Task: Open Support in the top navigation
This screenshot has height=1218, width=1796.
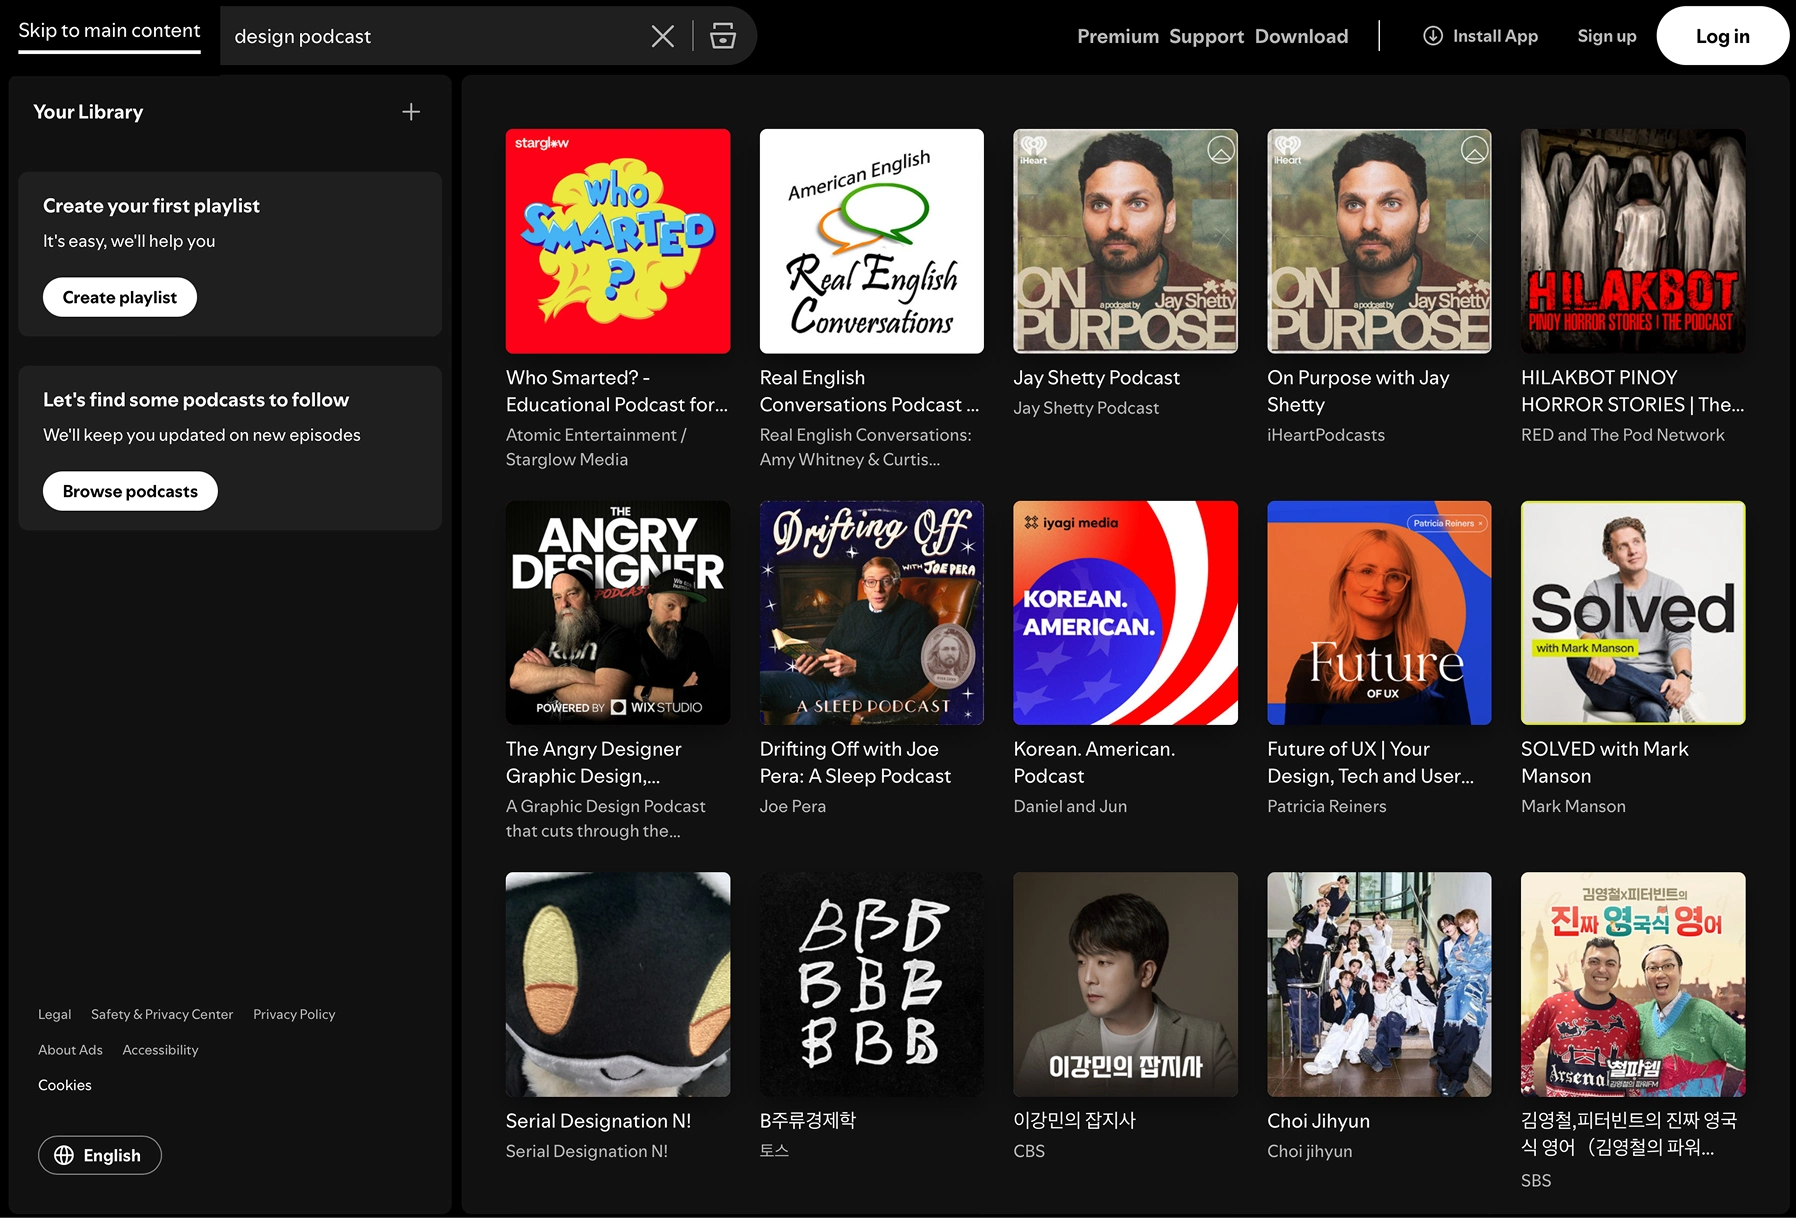Action: tap(1206, 36)
